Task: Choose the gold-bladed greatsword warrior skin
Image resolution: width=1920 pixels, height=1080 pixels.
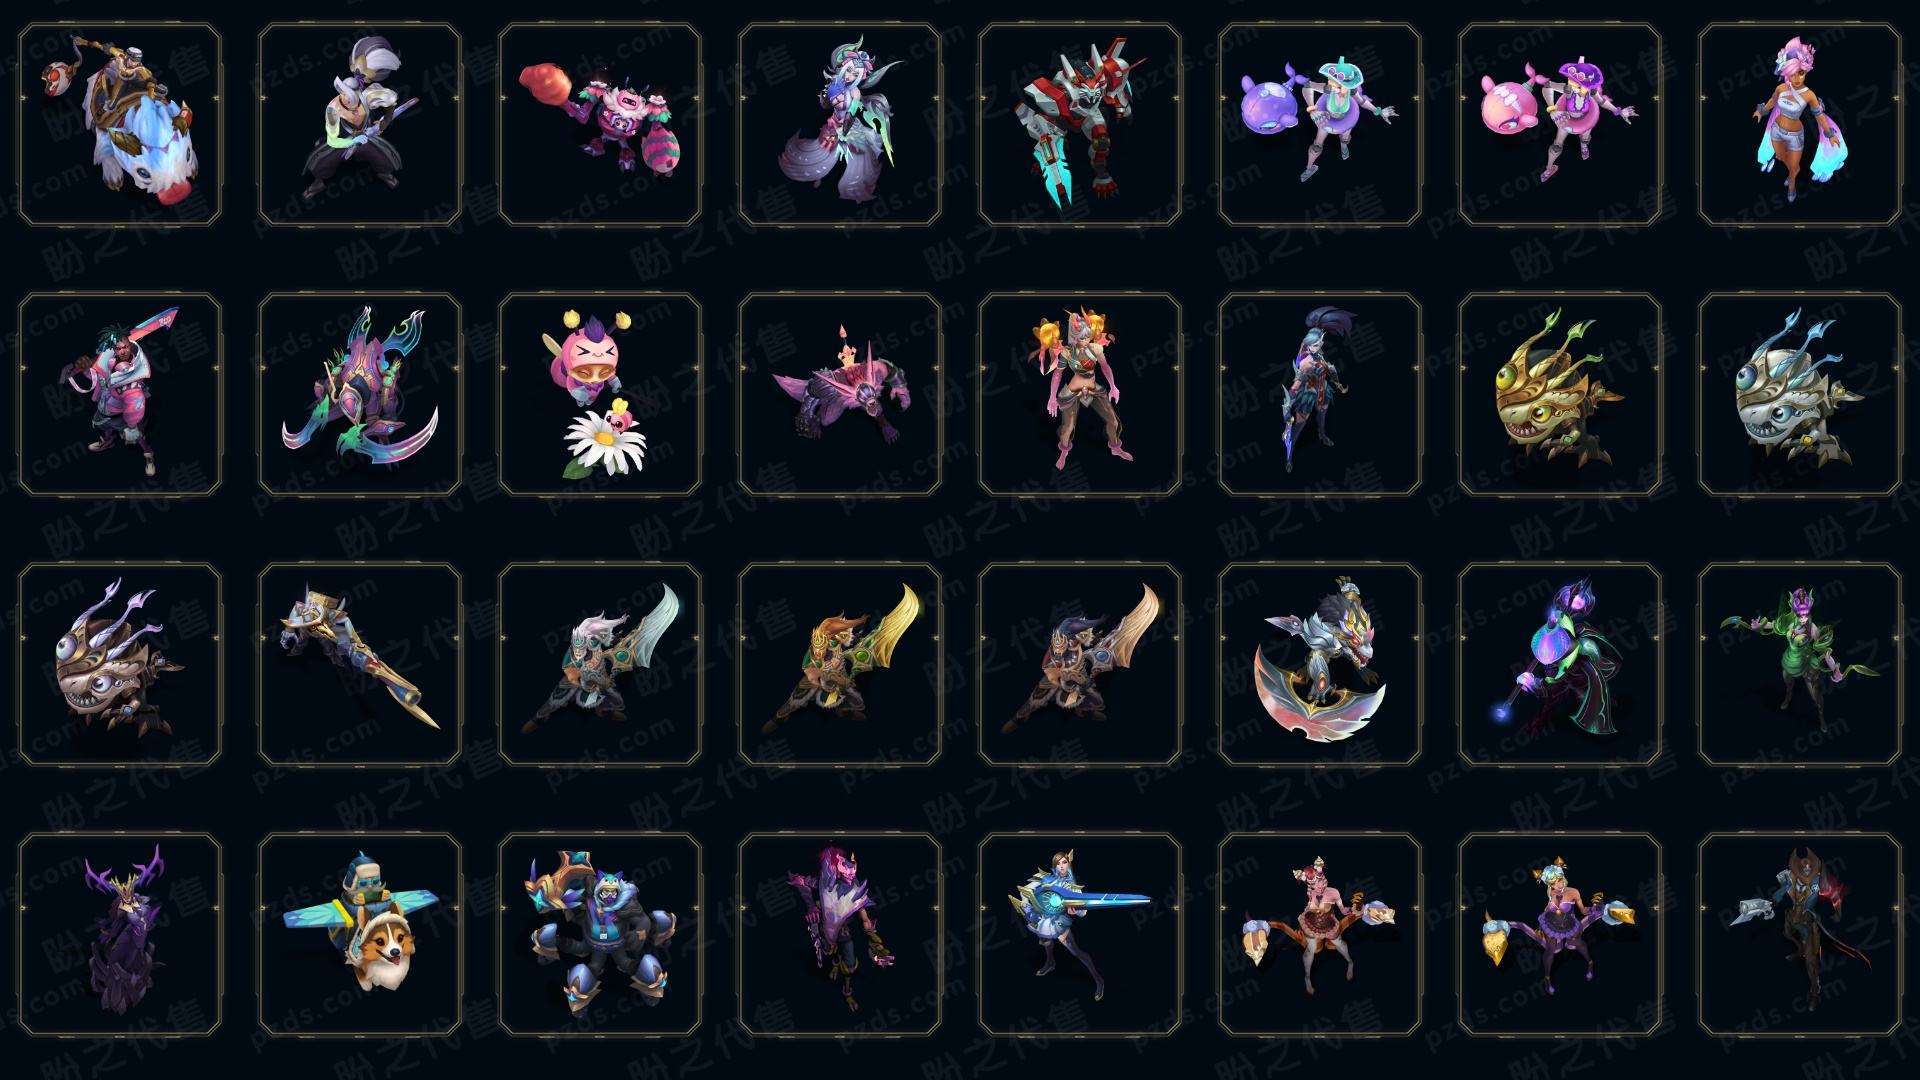Action: coord(840,664)
